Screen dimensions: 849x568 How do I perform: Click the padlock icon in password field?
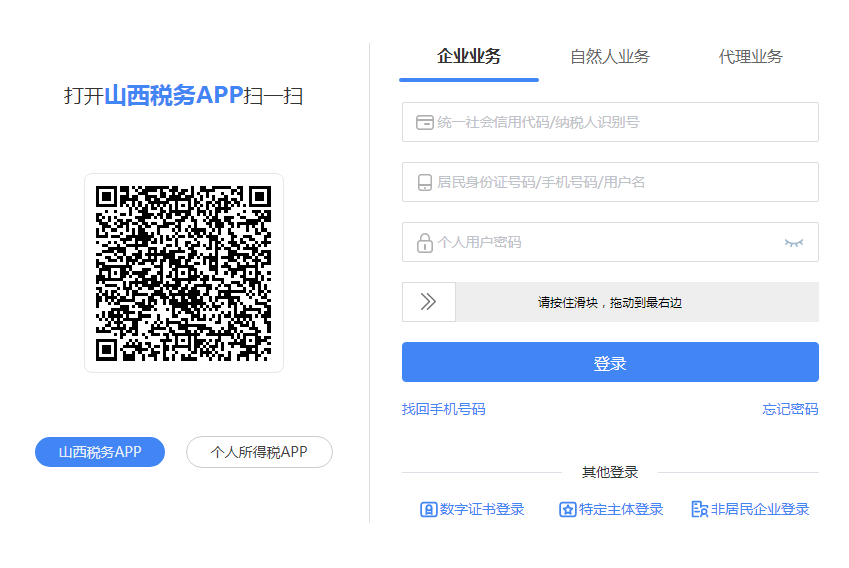[x=425, y=243]
